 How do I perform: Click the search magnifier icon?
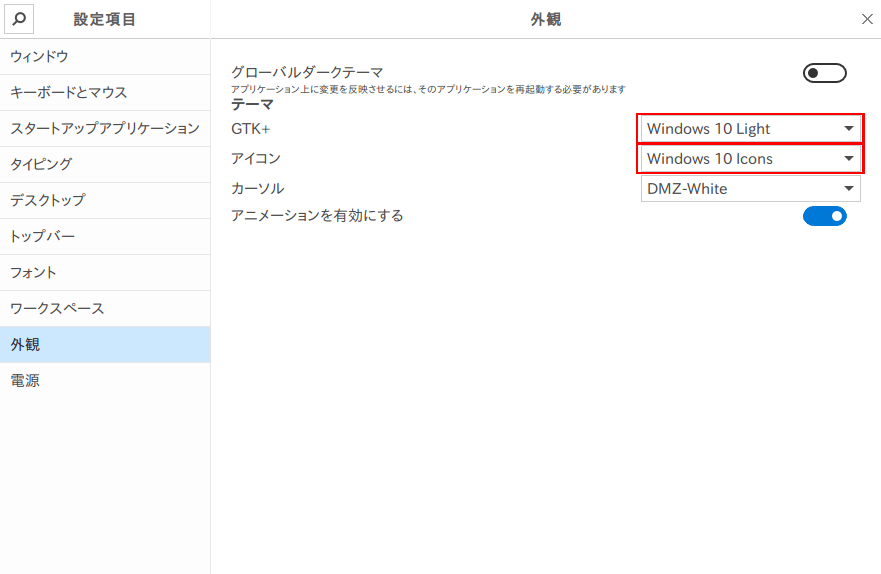(x=19, y=19)
